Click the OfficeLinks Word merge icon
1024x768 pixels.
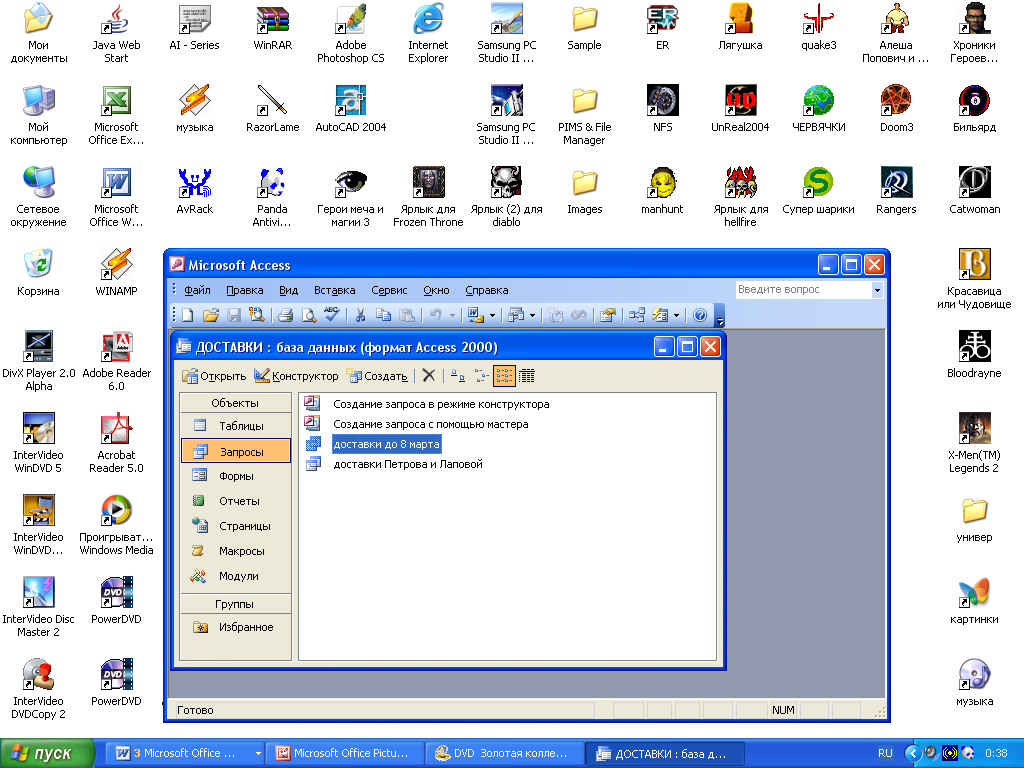(x=476, y=315)
